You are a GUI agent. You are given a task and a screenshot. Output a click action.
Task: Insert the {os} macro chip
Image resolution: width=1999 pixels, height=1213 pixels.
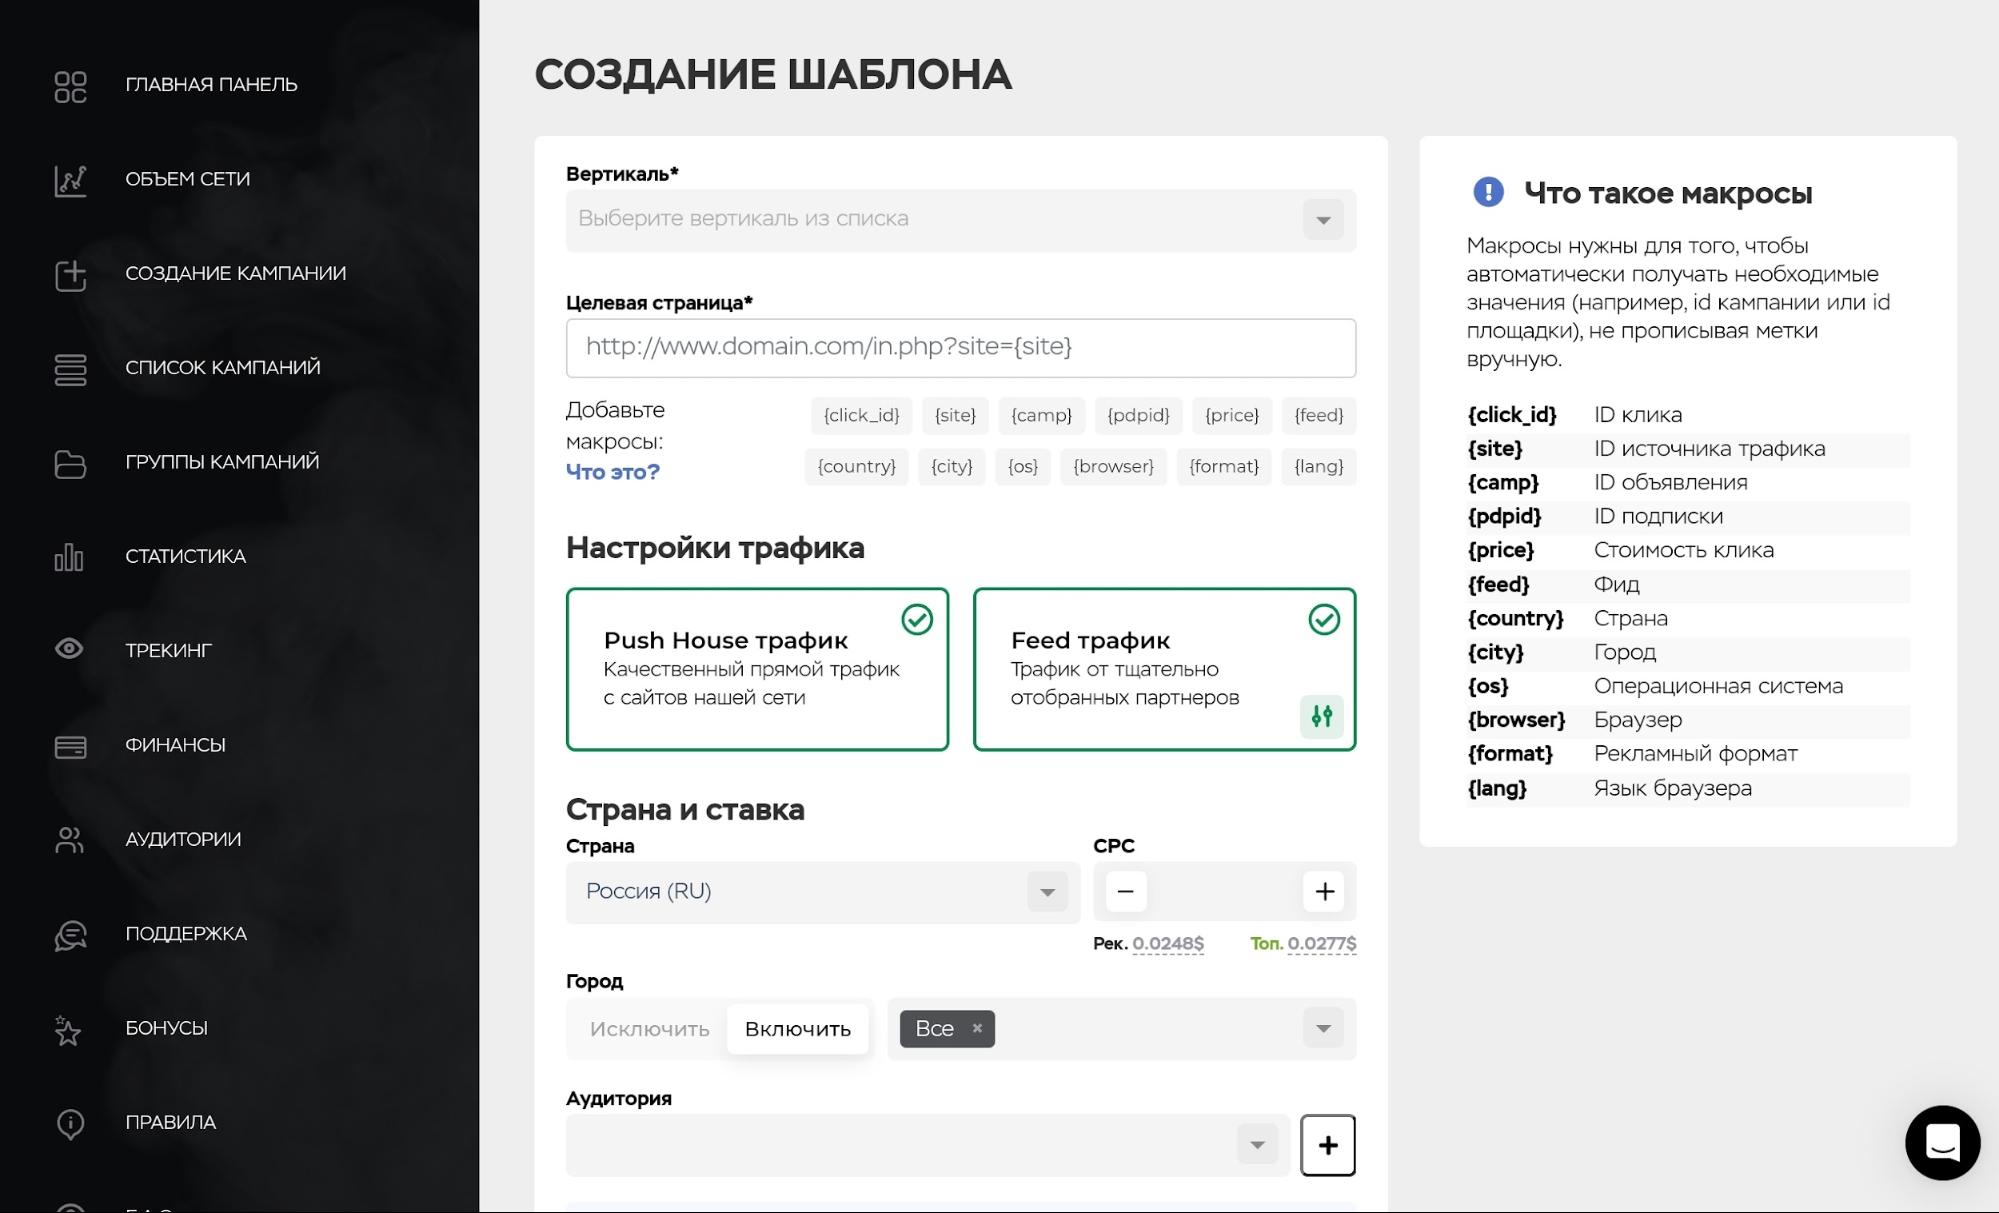1023,467
